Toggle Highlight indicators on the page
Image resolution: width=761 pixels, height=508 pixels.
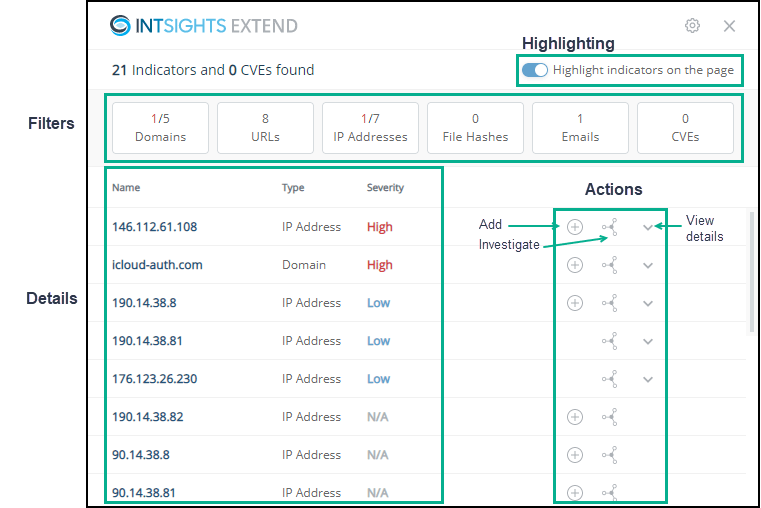pyautogui.click(x=534, y=70)
